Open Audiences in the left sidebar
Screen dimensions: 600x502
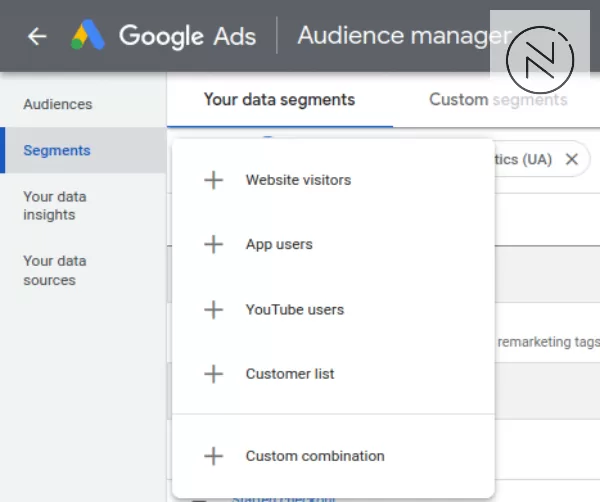[x=57, y=104]
